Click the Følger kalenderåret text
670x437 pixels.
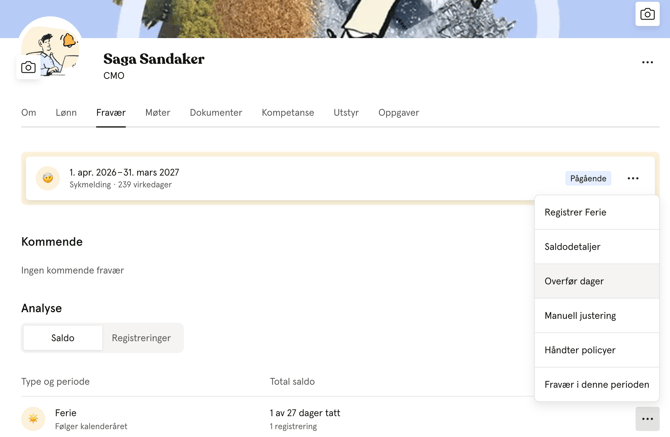[x=91, y=426]
